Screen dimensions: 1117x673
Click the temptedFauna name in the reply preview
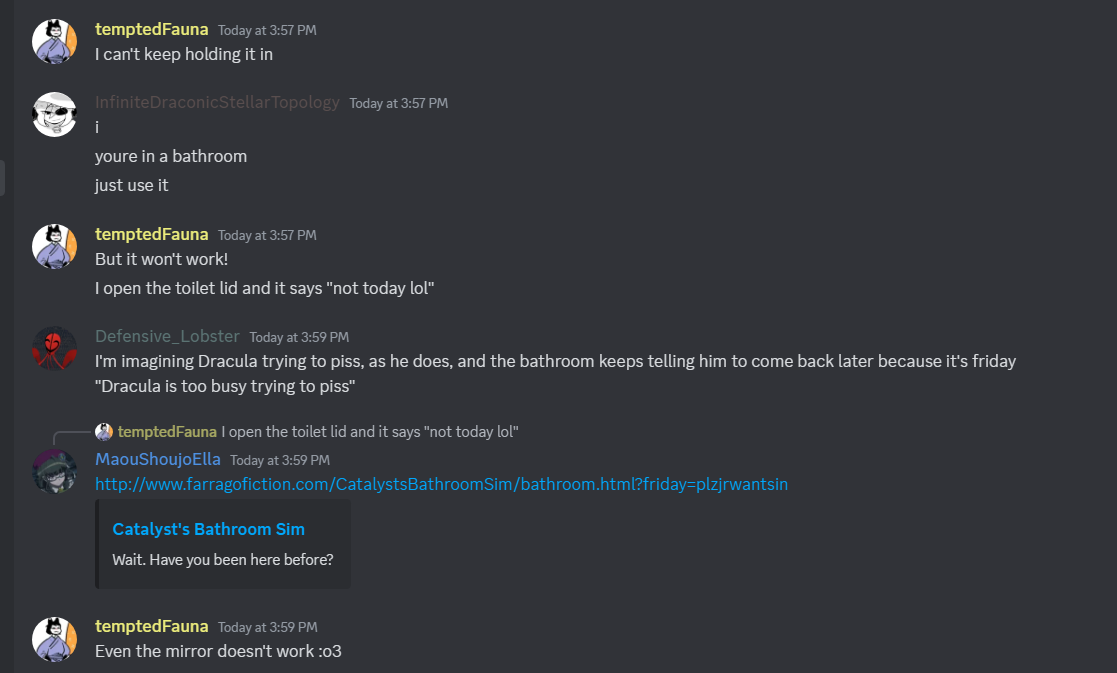[167, 432]
